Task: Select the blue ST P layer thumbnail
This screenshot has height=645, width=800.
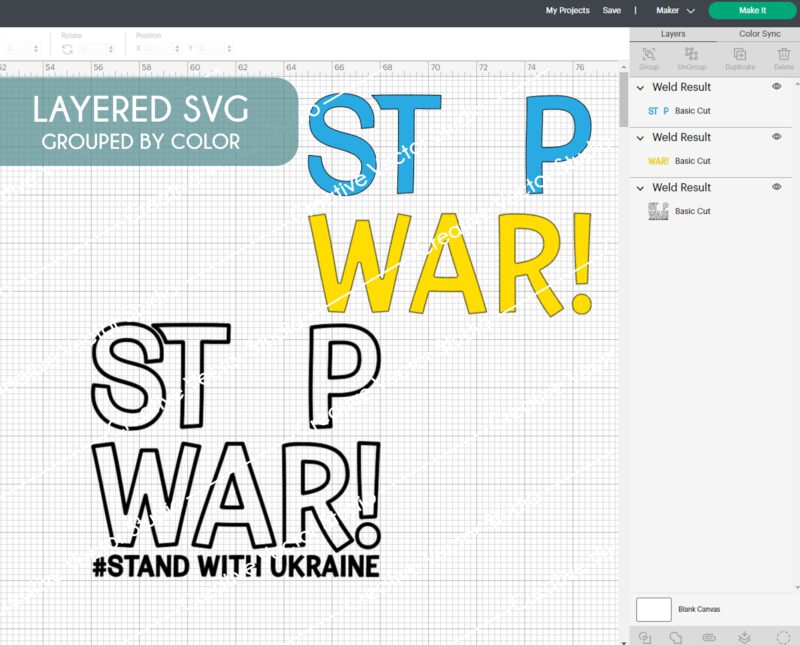Action: click(x=658, y=111)
